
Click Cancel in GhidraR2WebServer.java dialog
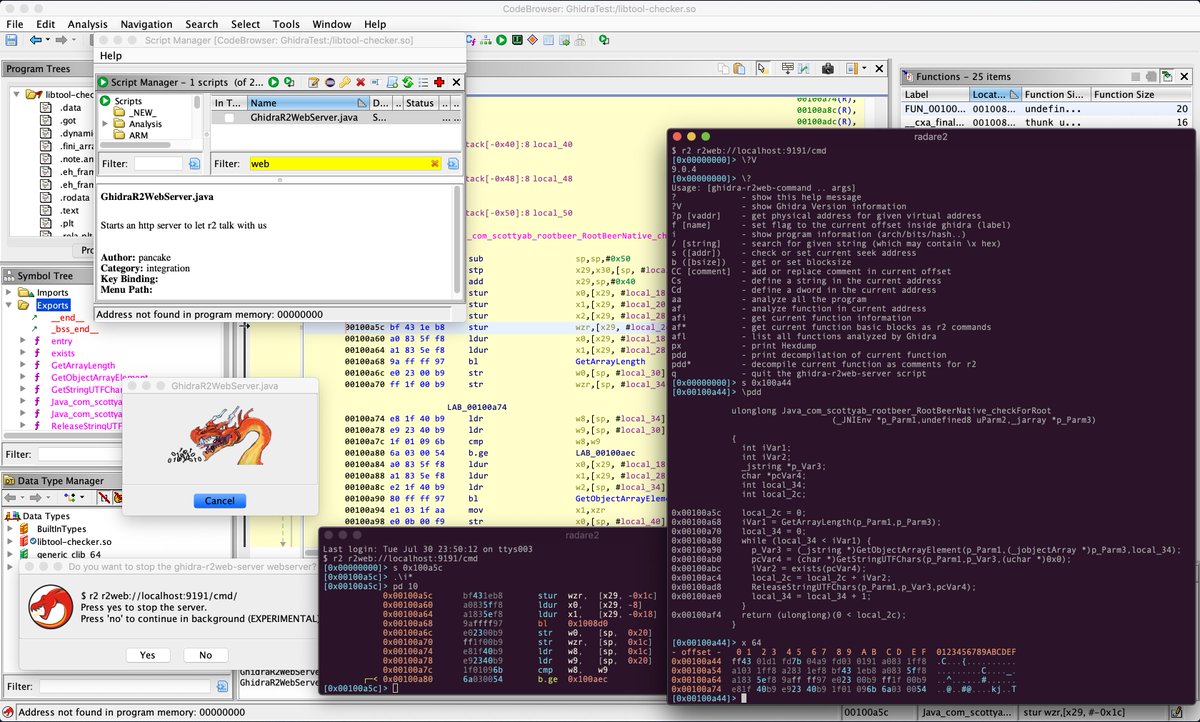coord(219,500)
